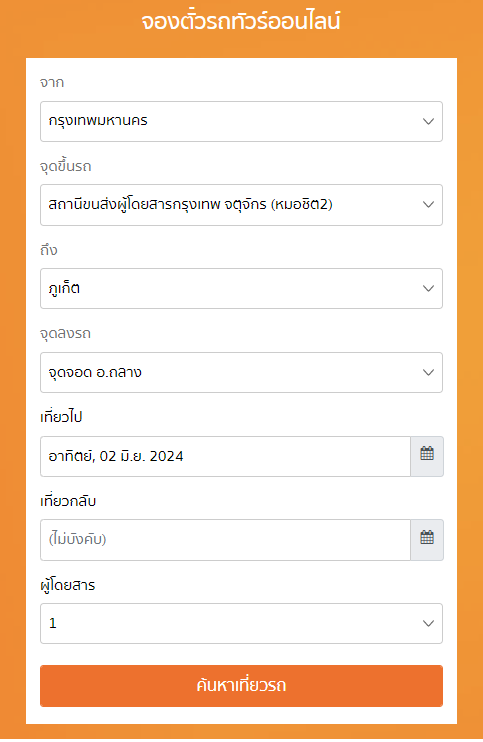Open calendar icon beside เที่ยวกลับ field

[427, 540]
